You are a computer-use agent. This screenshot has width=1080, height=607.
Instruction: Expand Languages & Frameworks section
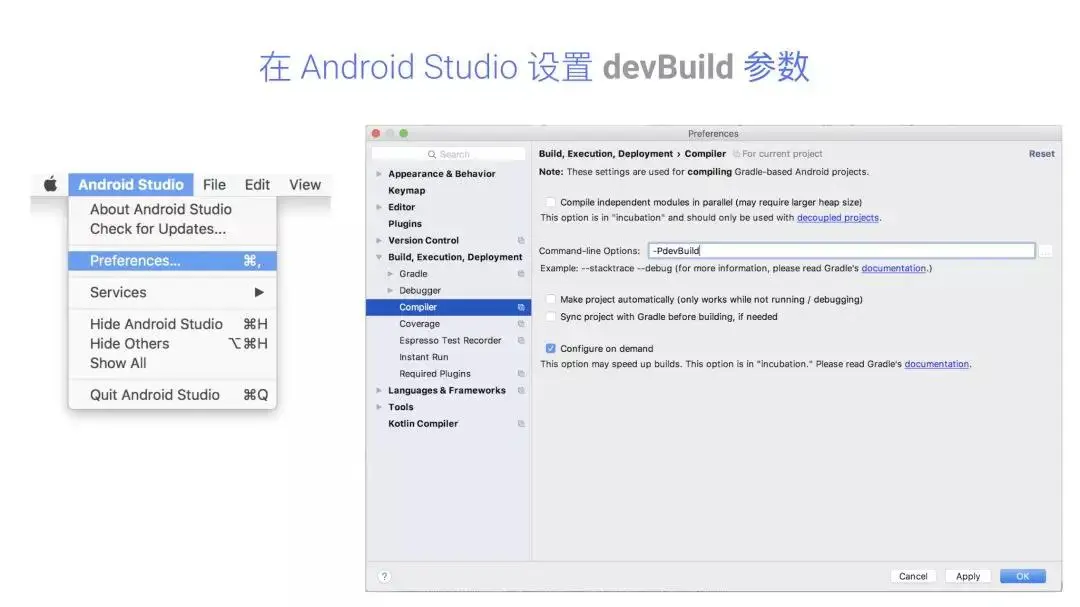(379, 391)
